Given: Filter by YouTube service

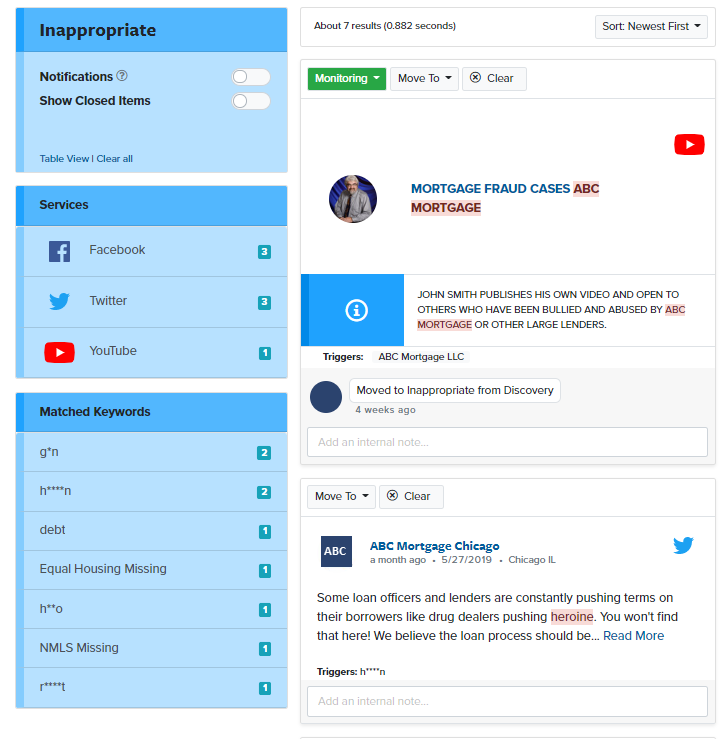Looking at the screenshot, I should pyautogui.click(x=156, y=353).
